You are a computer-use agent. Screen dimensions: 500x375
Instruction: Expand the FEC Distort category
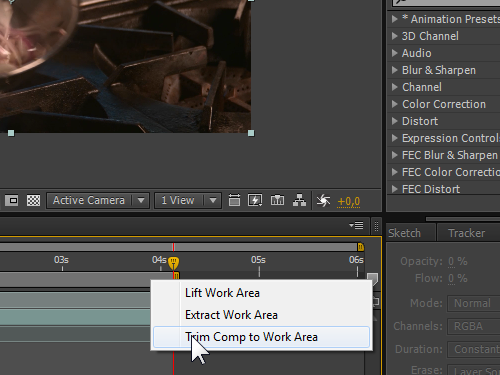click(395, 189)
